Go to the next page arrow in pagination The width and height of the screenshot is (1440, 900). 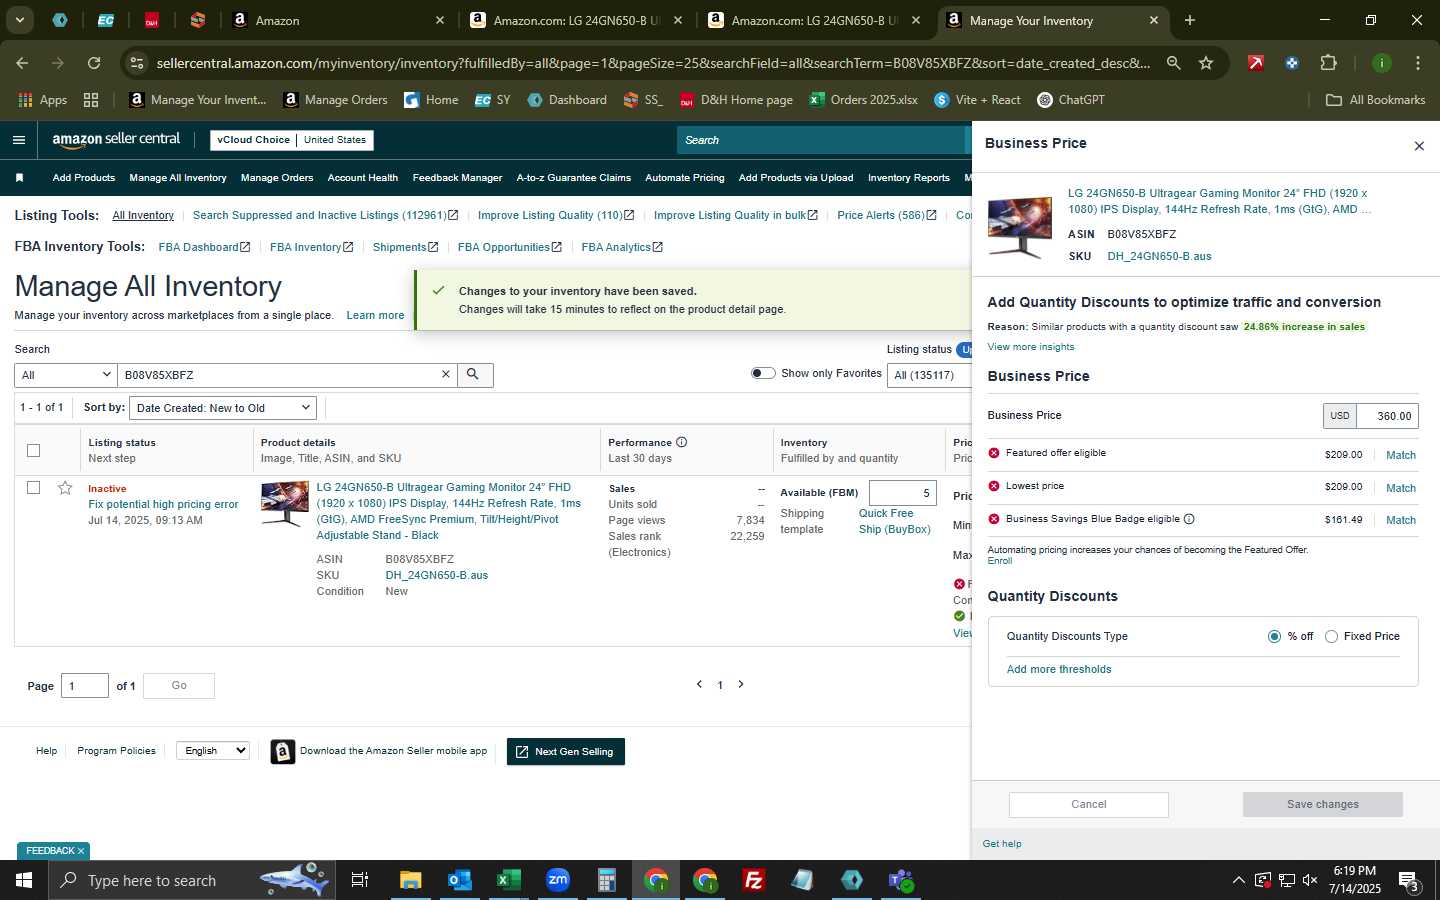(741, 684)
